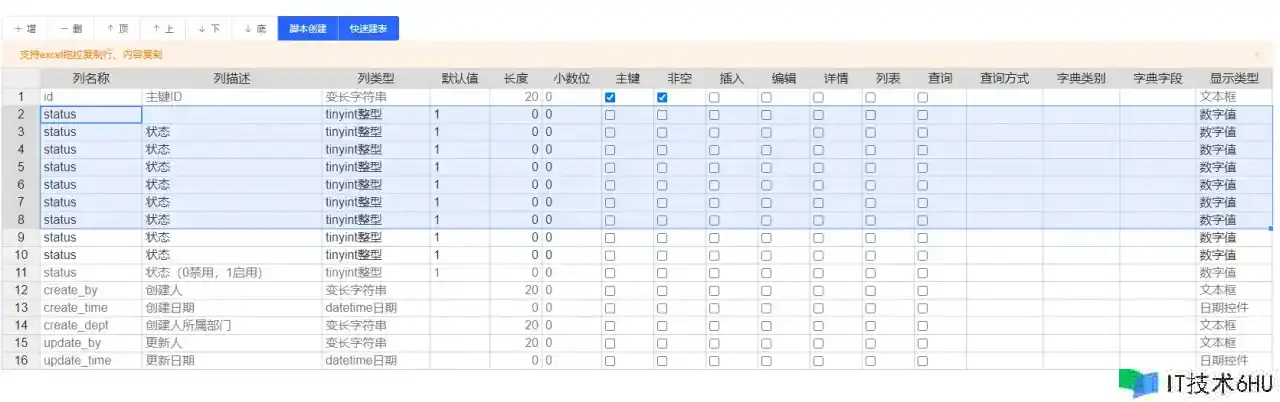
Task: Select row number 16 header
Action: [20, 360]
